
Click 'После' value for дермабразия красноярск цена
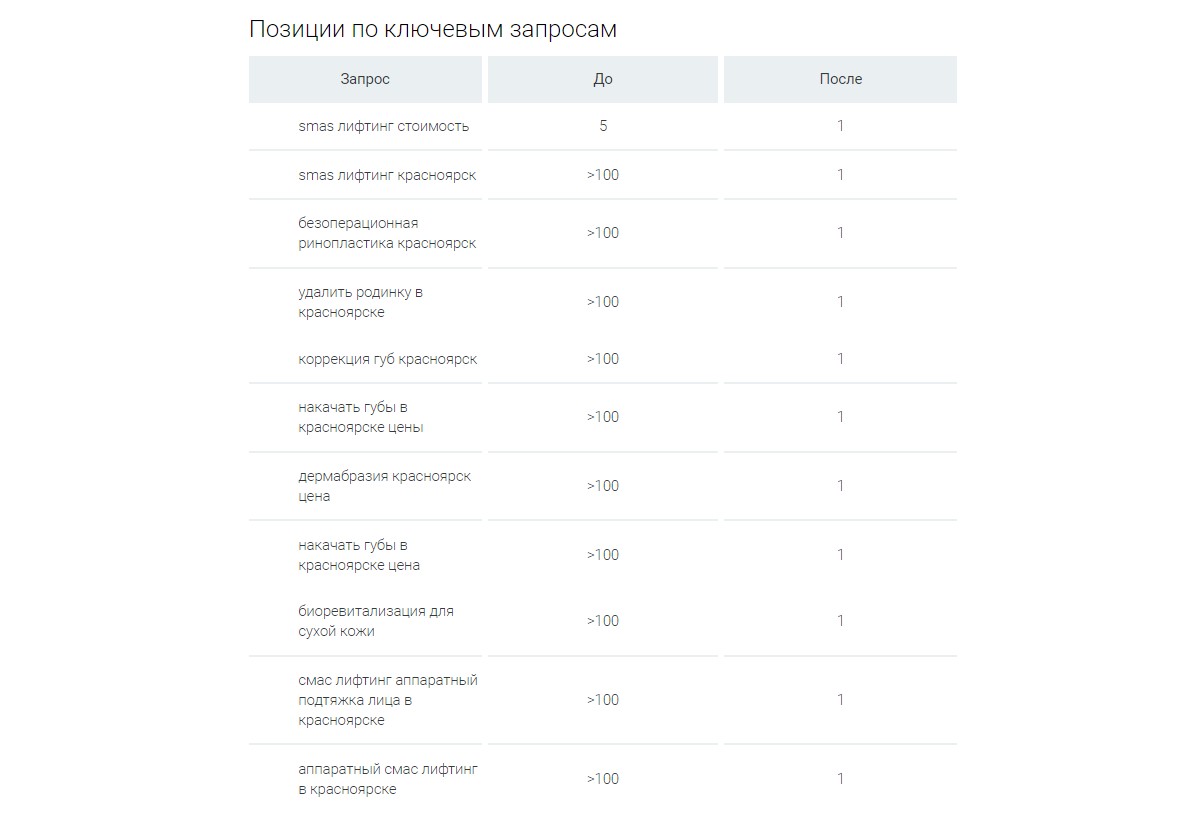click(840, 486)
